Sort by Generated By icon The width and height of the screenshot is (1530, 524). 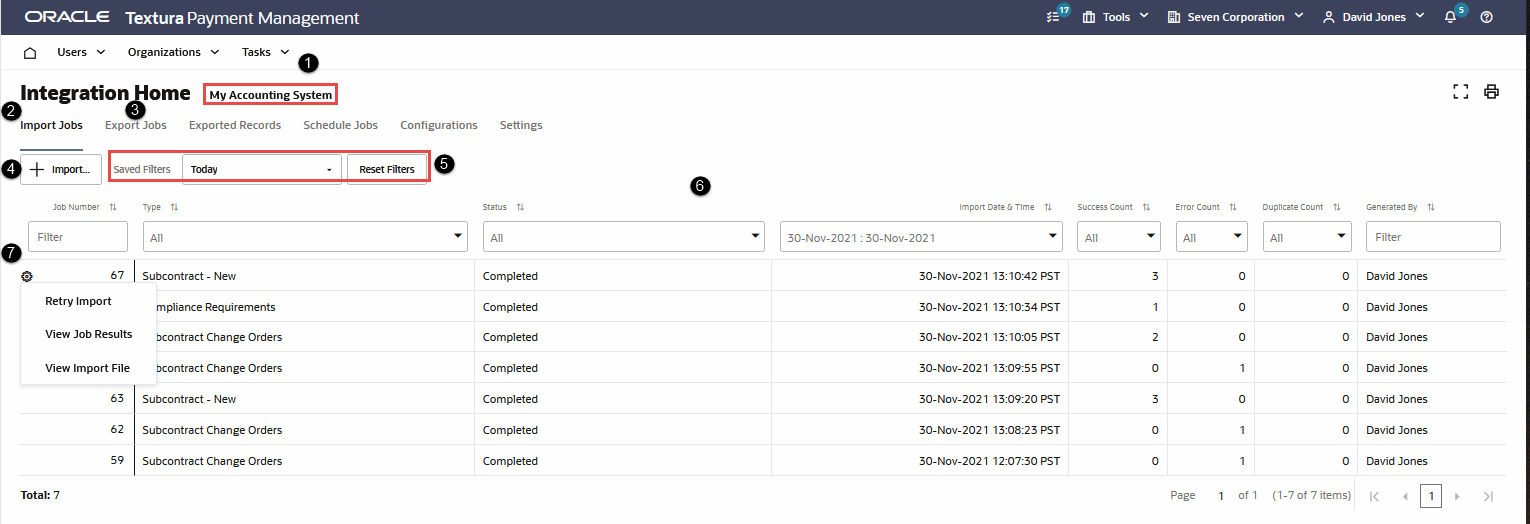point(1430,207)
